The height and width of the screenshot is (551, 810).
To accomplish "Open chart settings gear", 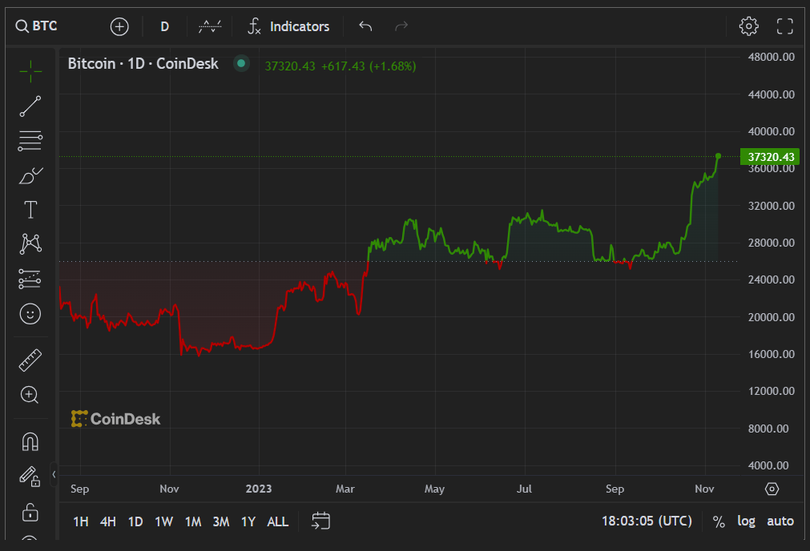I will point(748,26).
